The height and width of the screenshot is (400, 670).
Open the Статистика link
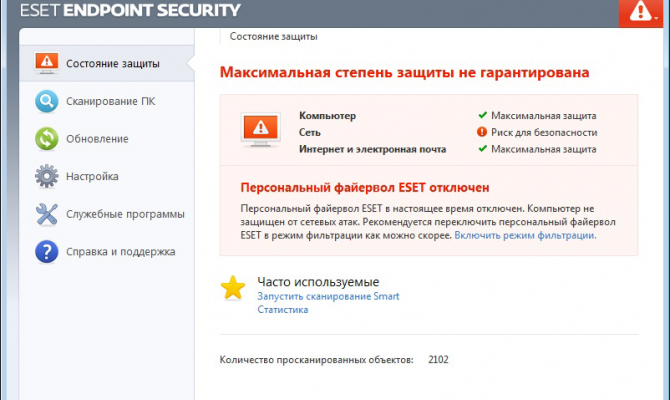pos(282,310)
